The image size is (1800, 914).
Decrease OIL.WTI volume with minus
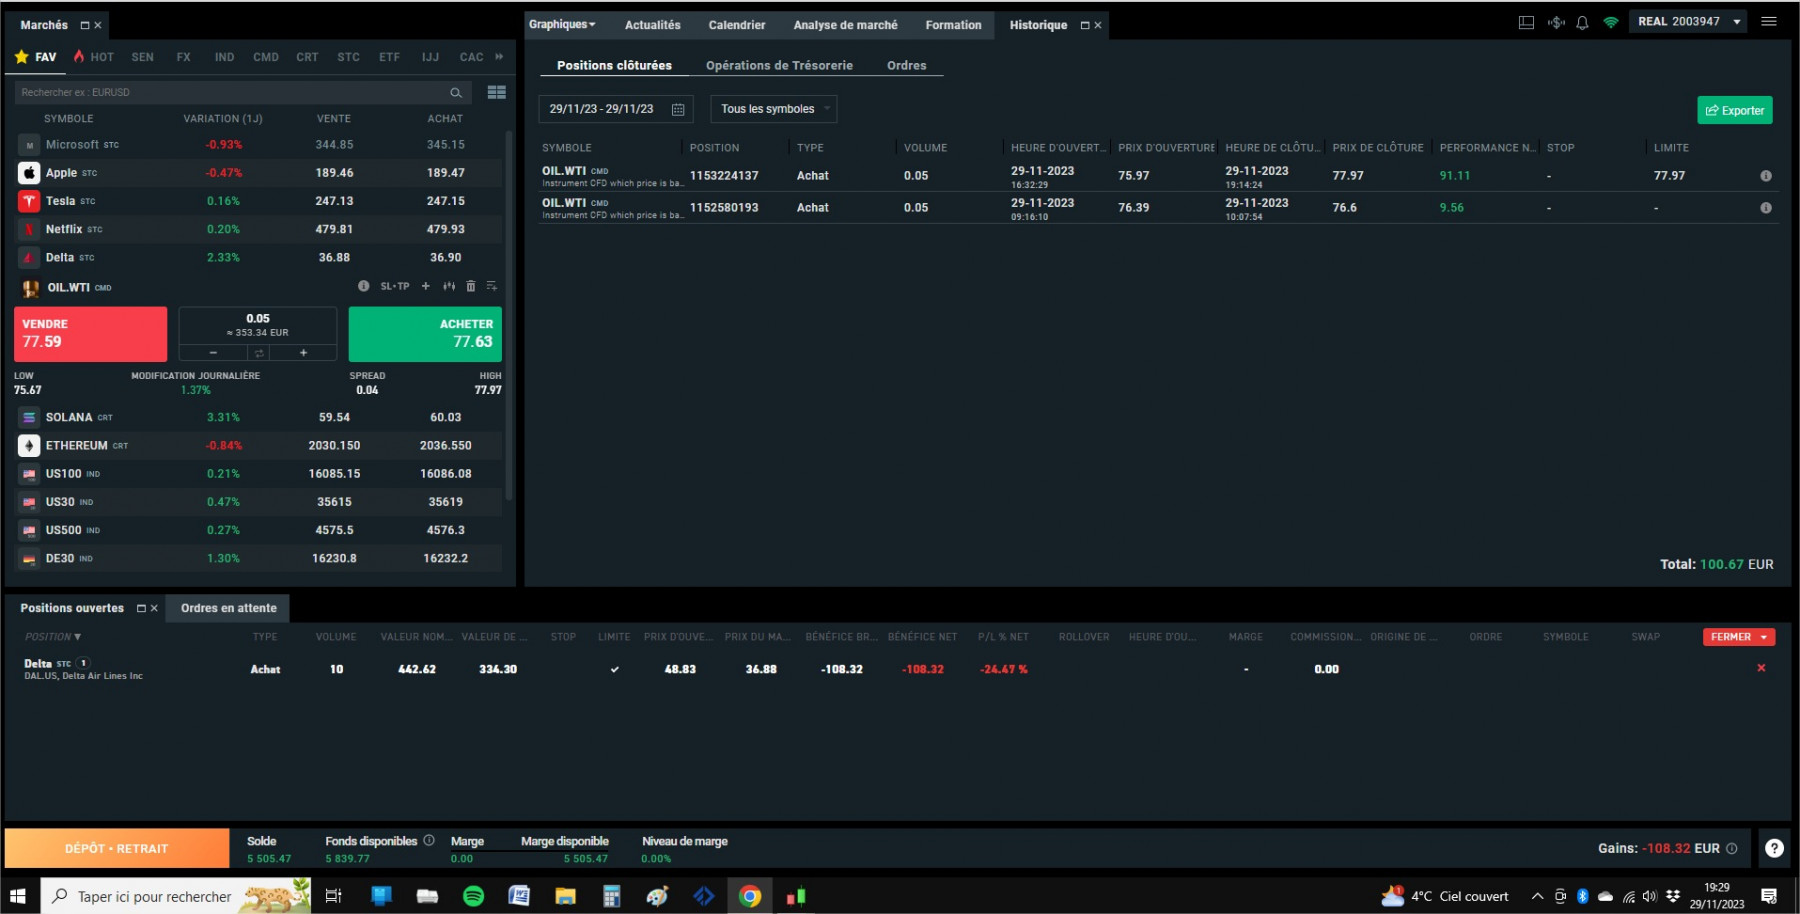point(213,353)
